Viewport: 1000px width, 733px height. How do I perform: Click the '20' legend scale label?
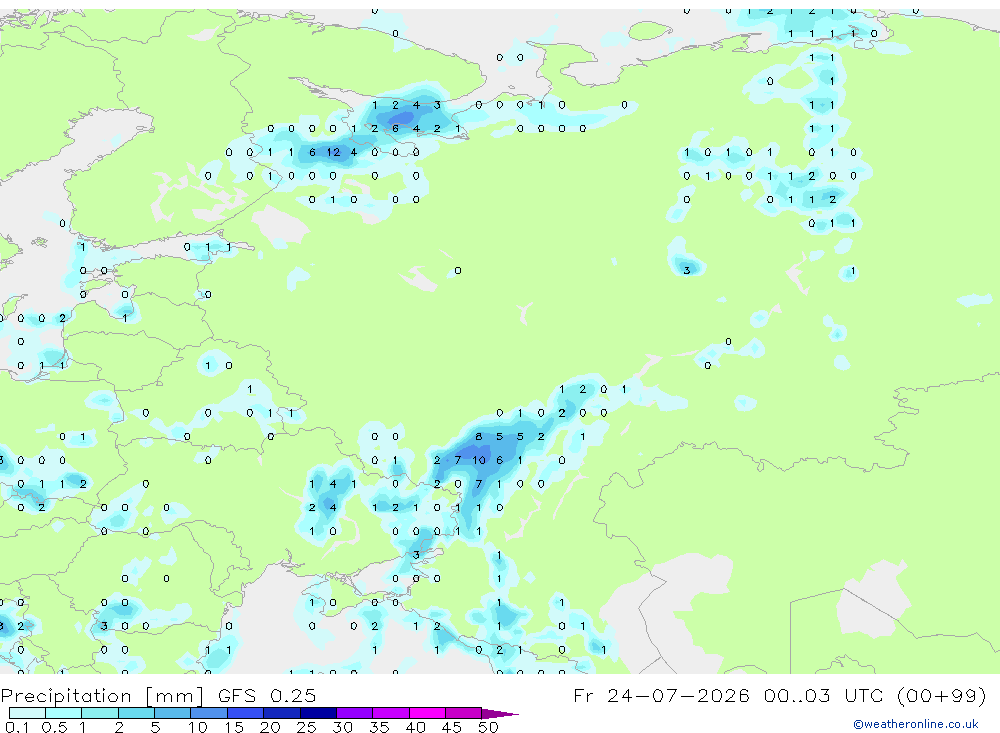click(270, 727)
